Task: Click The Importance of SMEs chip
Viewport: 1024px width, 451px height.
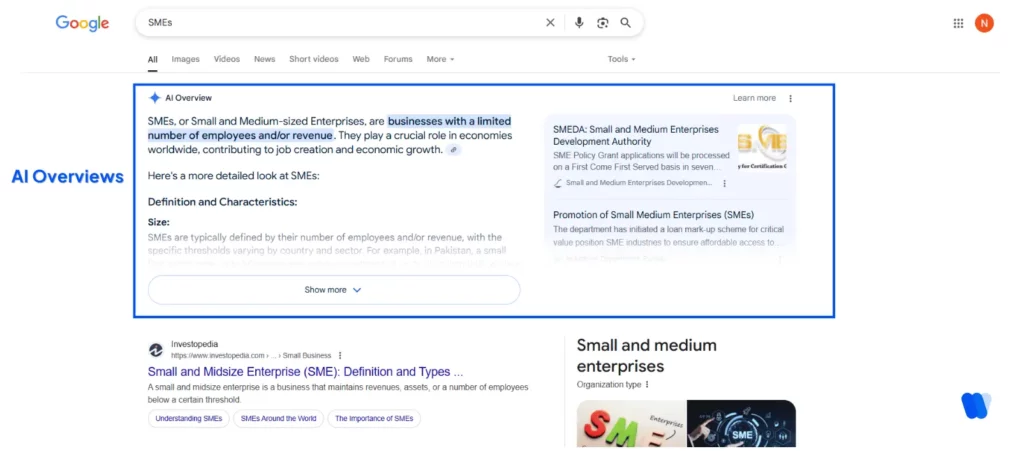Action: (374, 419)
